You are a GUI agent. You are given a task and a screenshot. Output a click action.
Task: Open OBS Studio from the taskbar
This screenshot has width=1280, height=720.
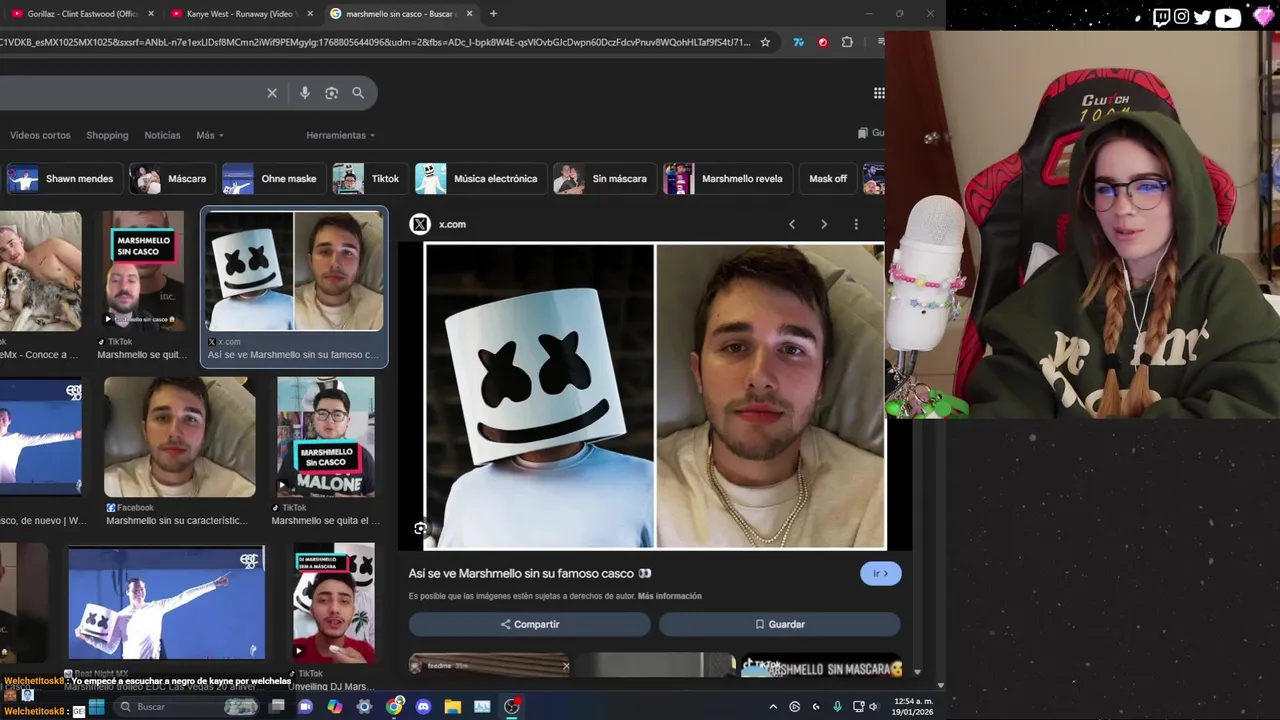512,707
